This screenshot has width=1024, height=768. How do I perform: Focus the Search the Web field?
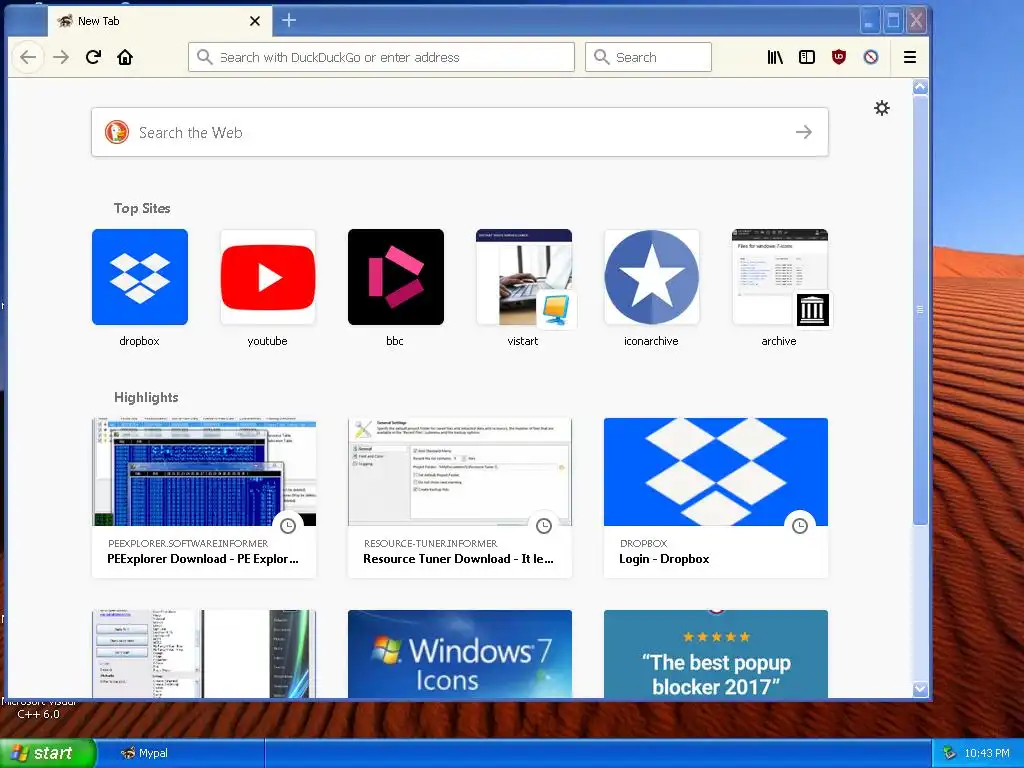tap(460, 132)
